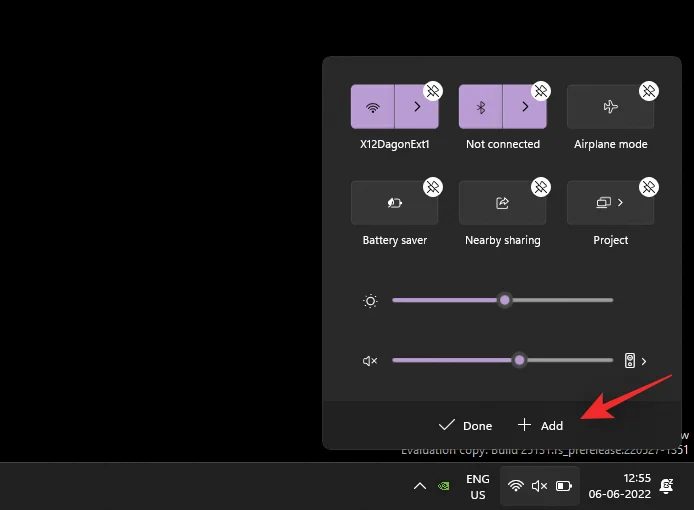Select sound output device icon
This screenshot has width=694, height=510.
pyautogui.click(x=630, y=361)
